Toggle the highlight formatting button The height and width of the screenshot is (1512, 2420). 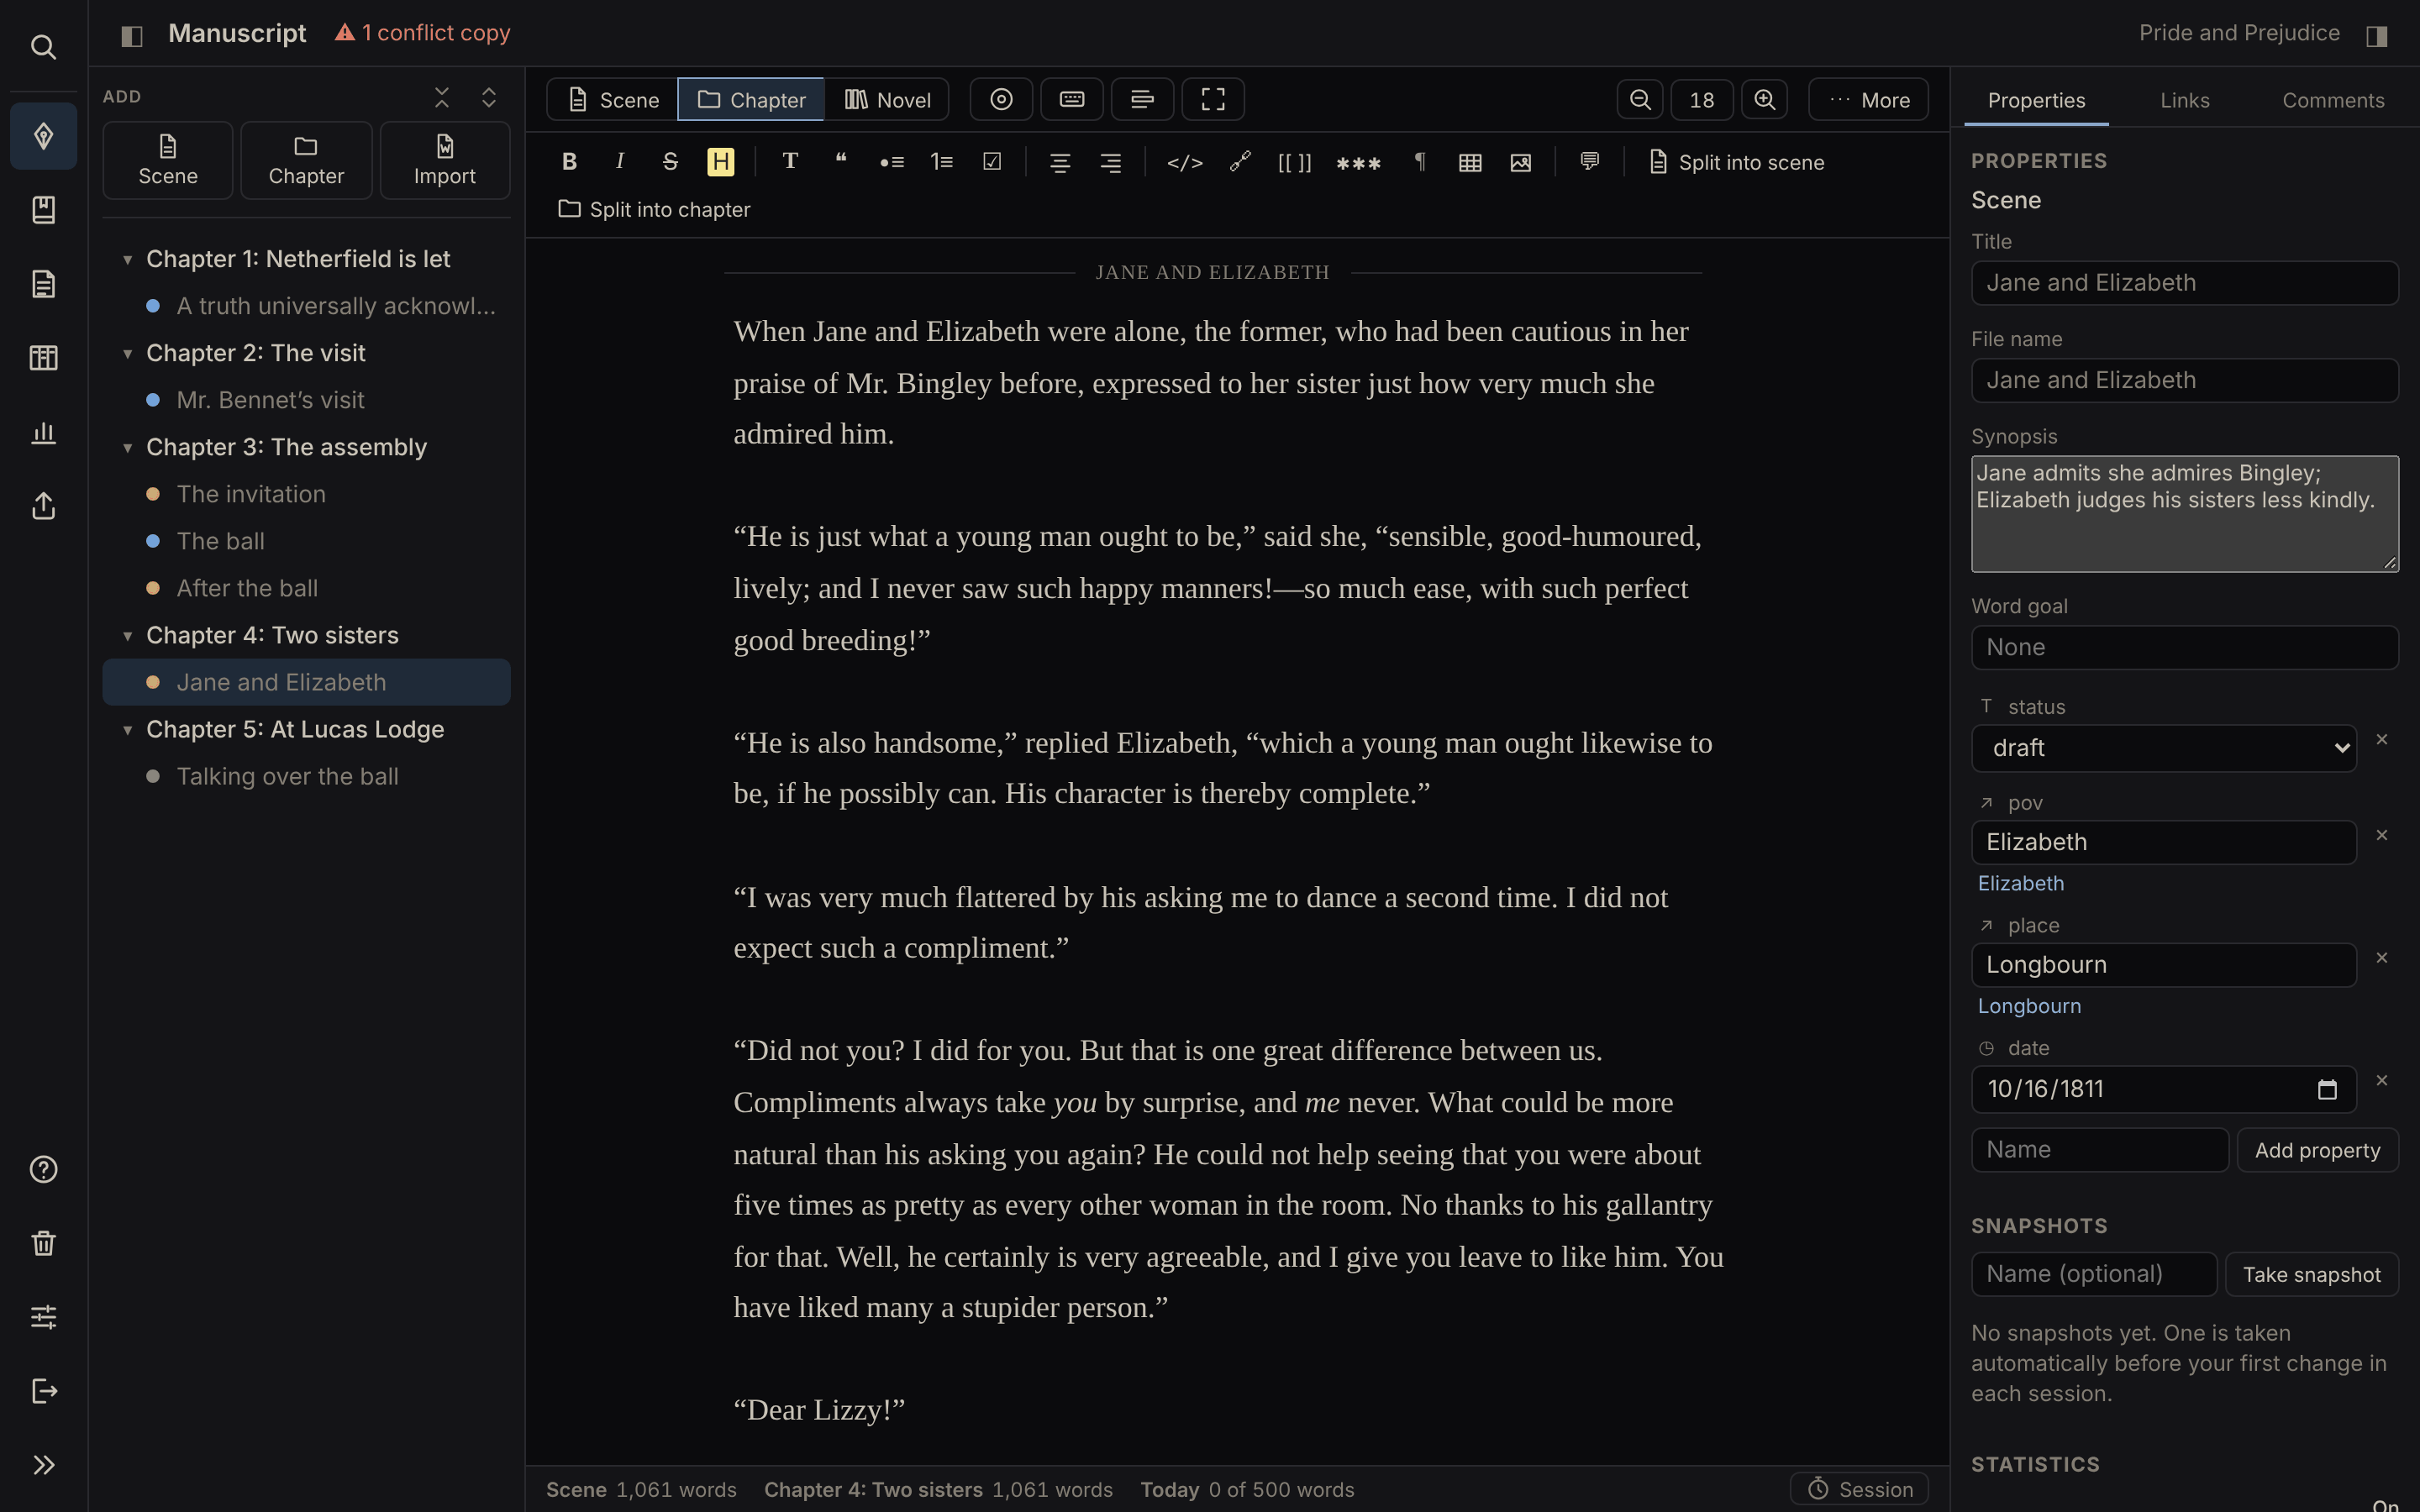(720, 162)
